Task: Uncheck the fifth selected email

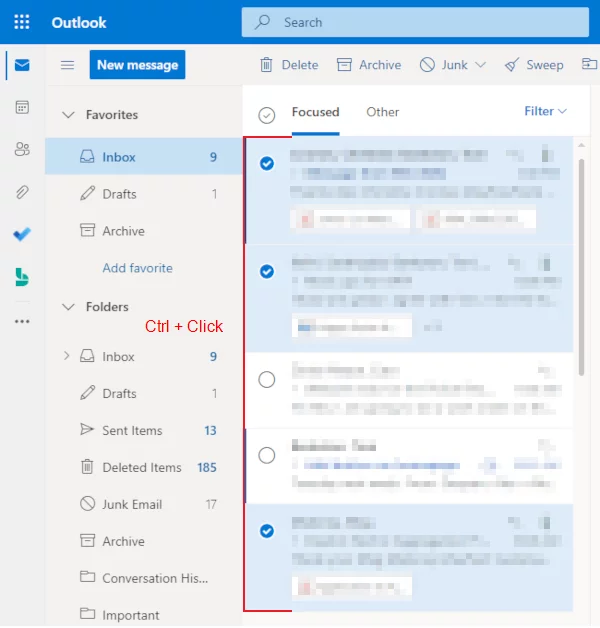Action: coord(267,531)
